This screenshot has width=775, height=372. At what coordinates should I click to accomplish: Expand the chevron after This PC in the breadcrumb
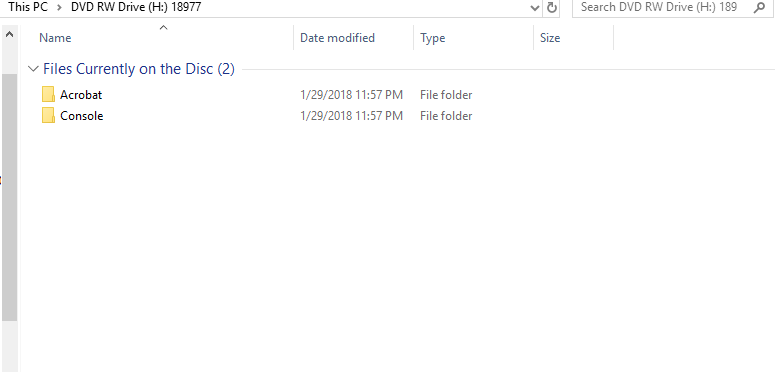pos(59,7)
